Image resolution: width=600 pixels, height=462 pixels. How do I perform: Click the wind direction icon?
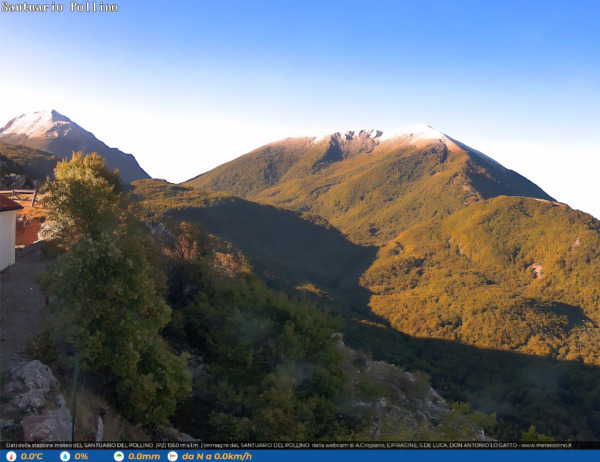coord(173,456)
